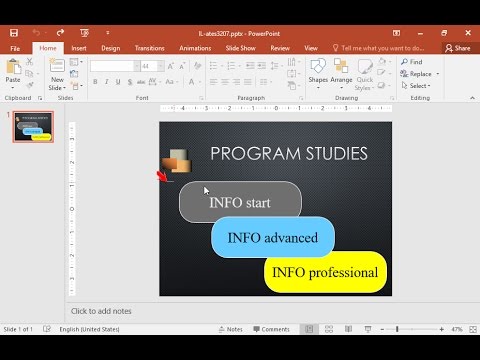Select slide 1 thumbnail
Screen dimensions: 480x360
tap(33, 127)
